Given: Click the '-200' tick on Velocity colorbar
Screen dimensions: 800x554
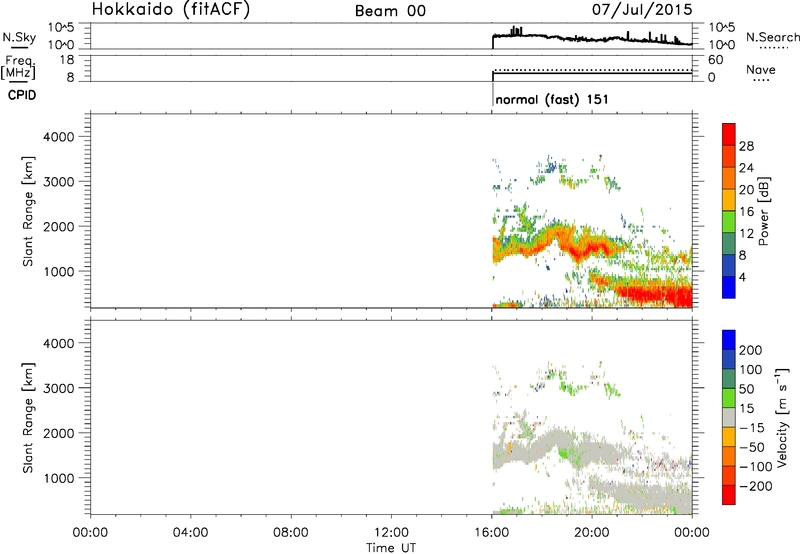Looking at the screenshot, I should tap(755, 486).
